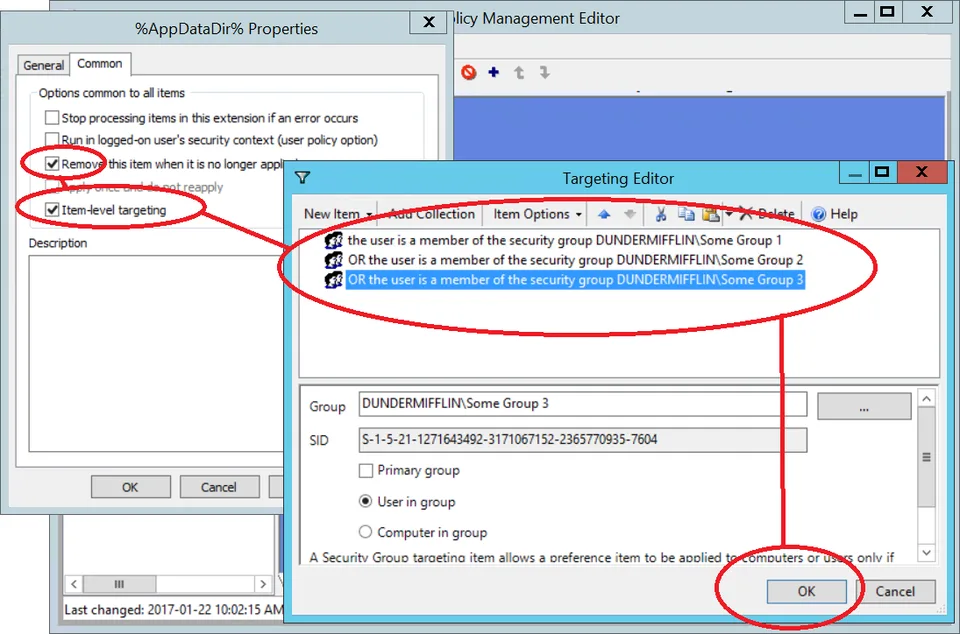Screen dimensions: 960x634
Task: Close the Management Editor window
Action: click(927, 11)
